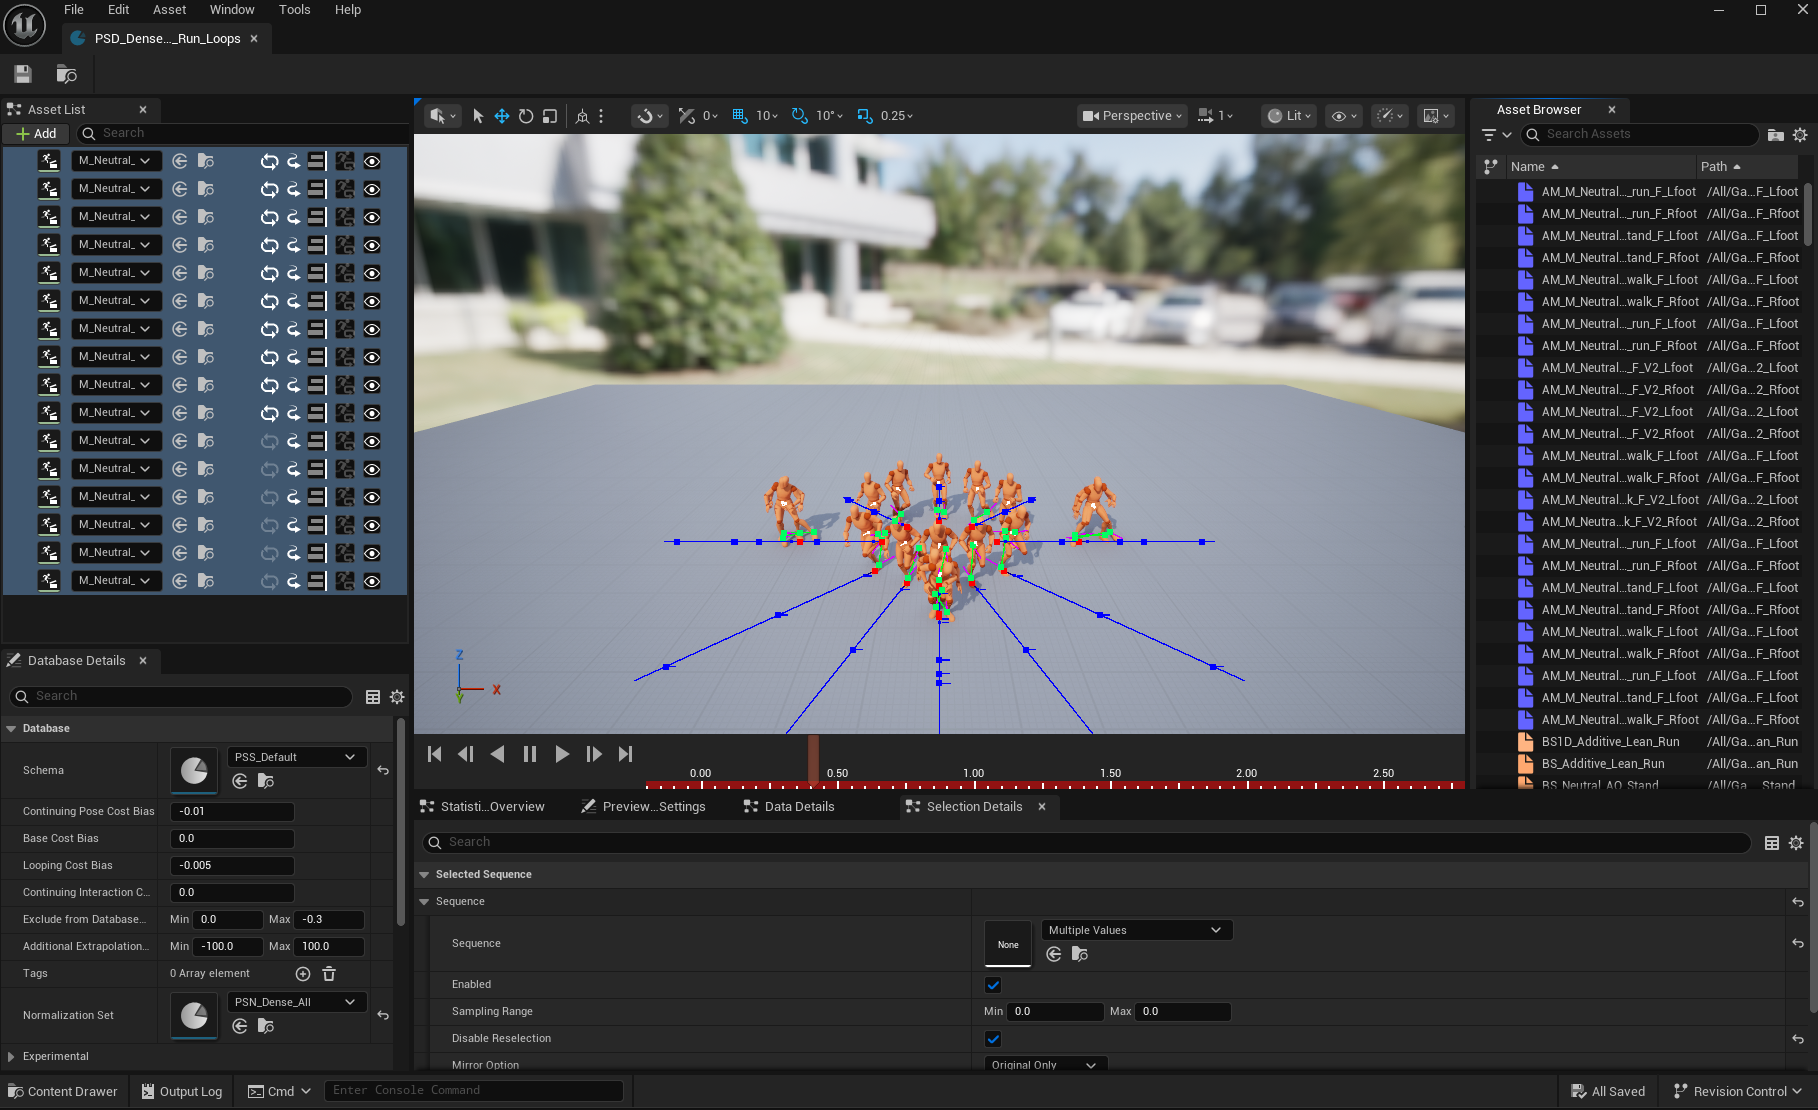
Task: Switch to the Data Details tab
Action: click(x=798, y=806)
